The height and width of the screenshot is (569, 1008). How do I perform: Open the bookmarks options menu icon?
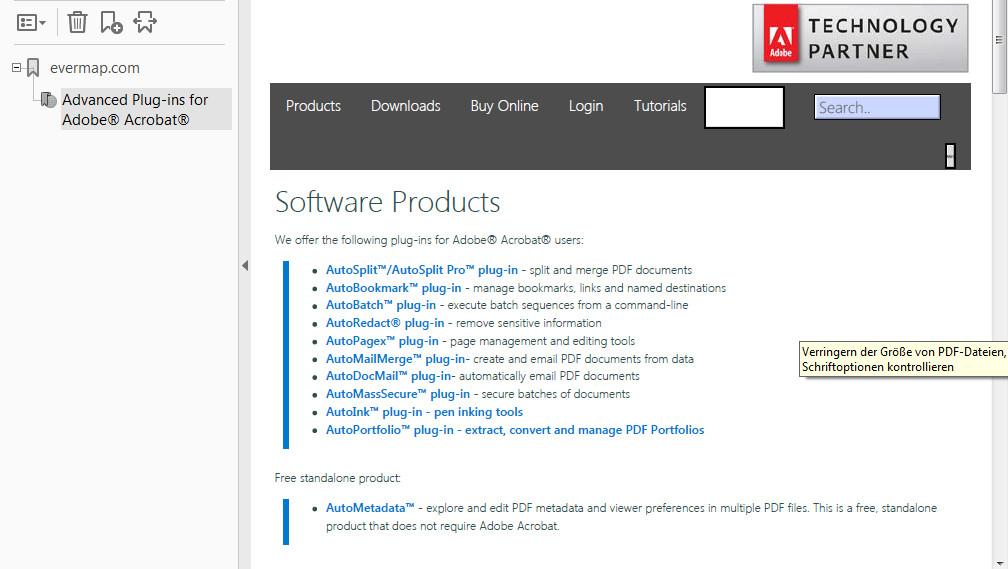pyautogui.click(x=30, y=23)
